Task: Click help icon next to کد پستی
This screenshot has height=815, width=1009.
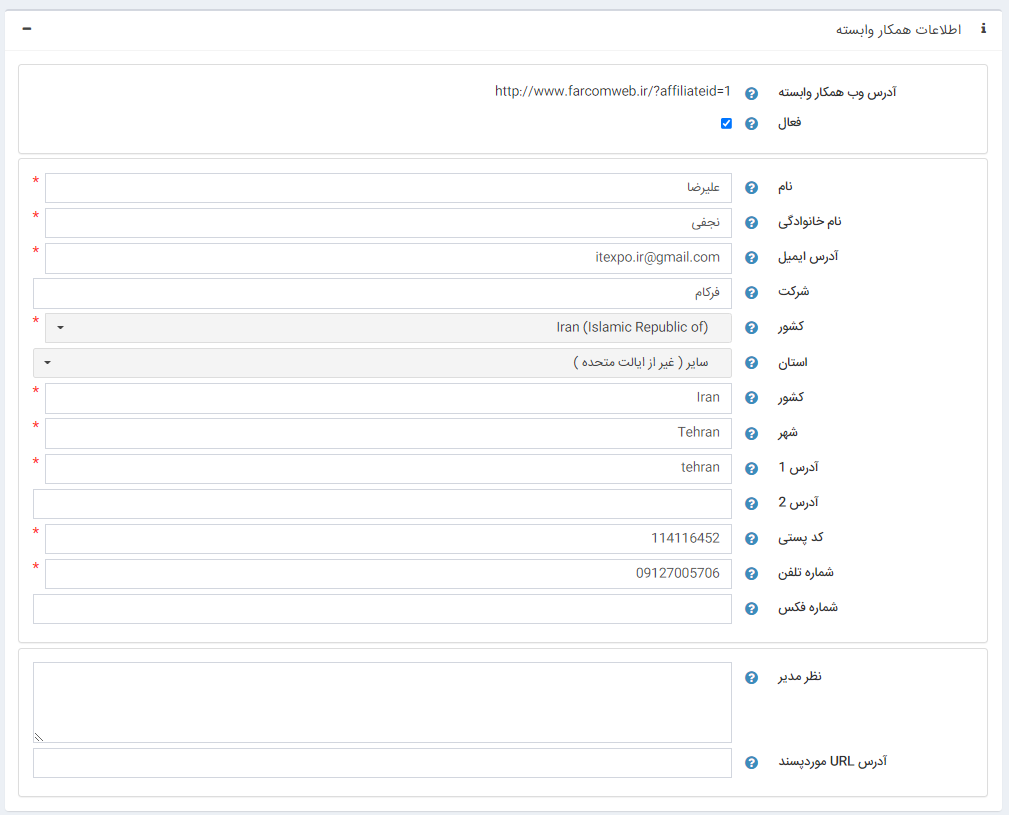Action: [x=752, y=539]
